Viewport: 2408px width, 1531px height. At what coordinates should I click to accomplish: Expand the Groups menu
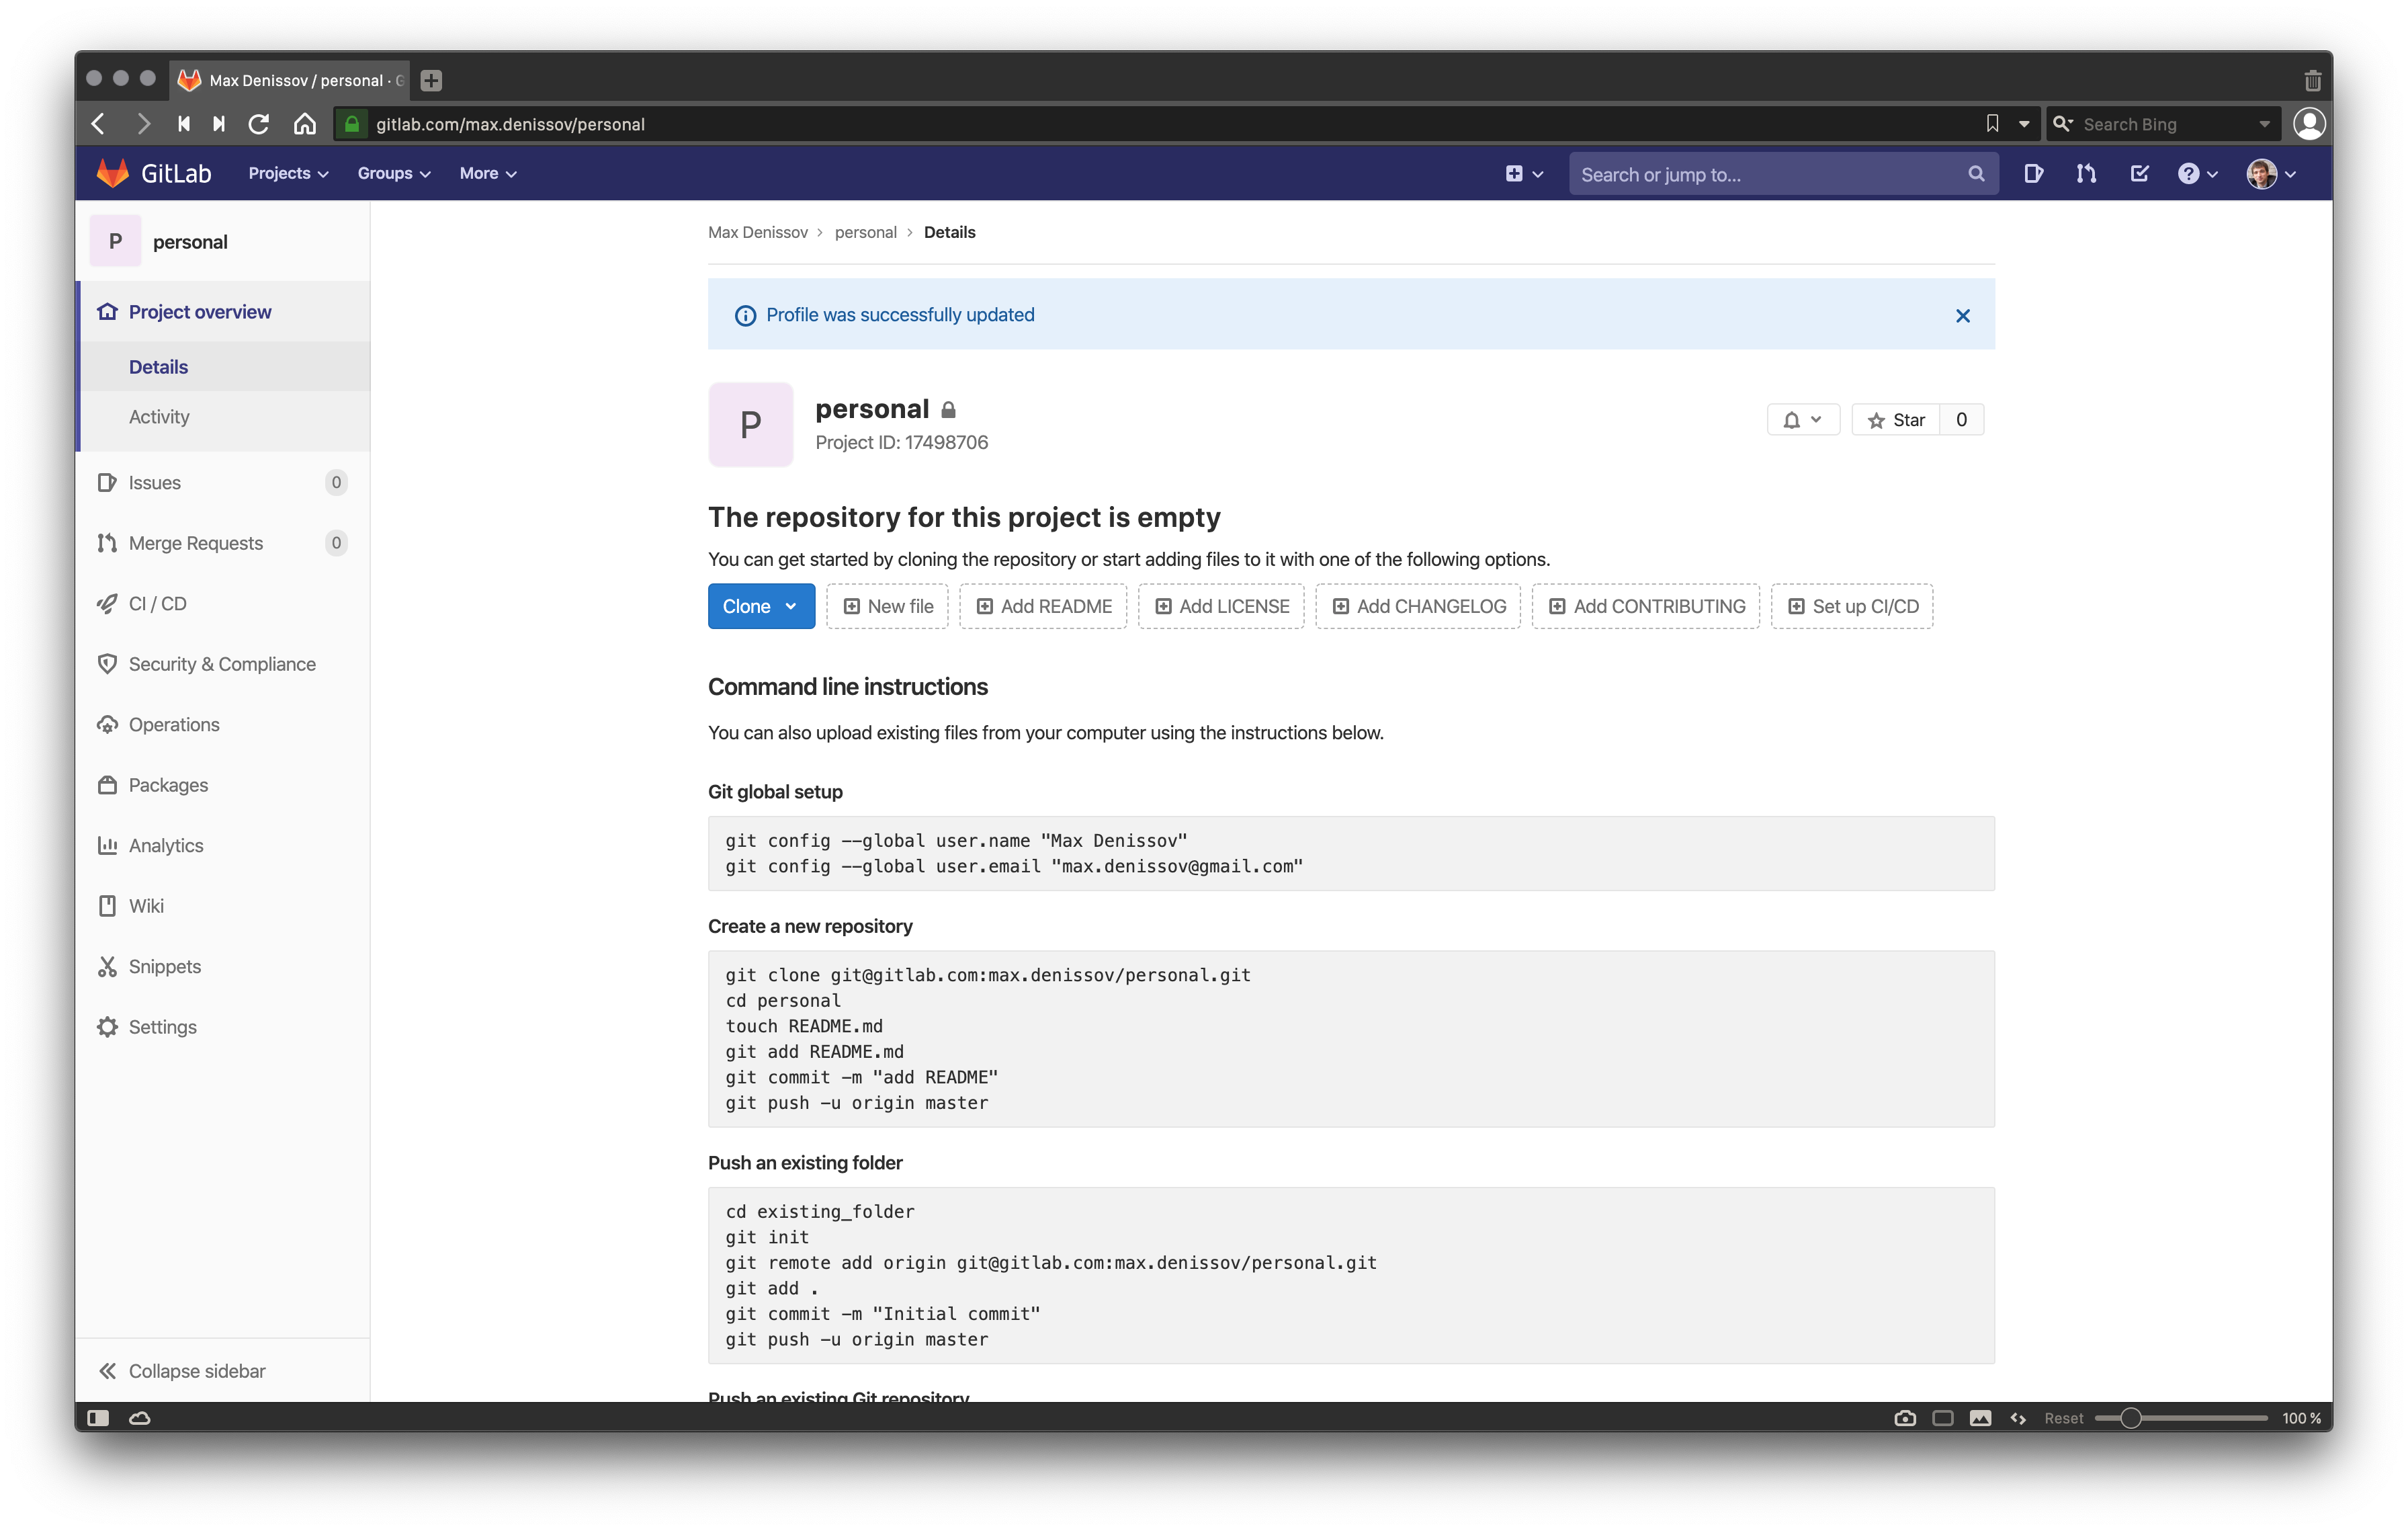pos(394,174)
